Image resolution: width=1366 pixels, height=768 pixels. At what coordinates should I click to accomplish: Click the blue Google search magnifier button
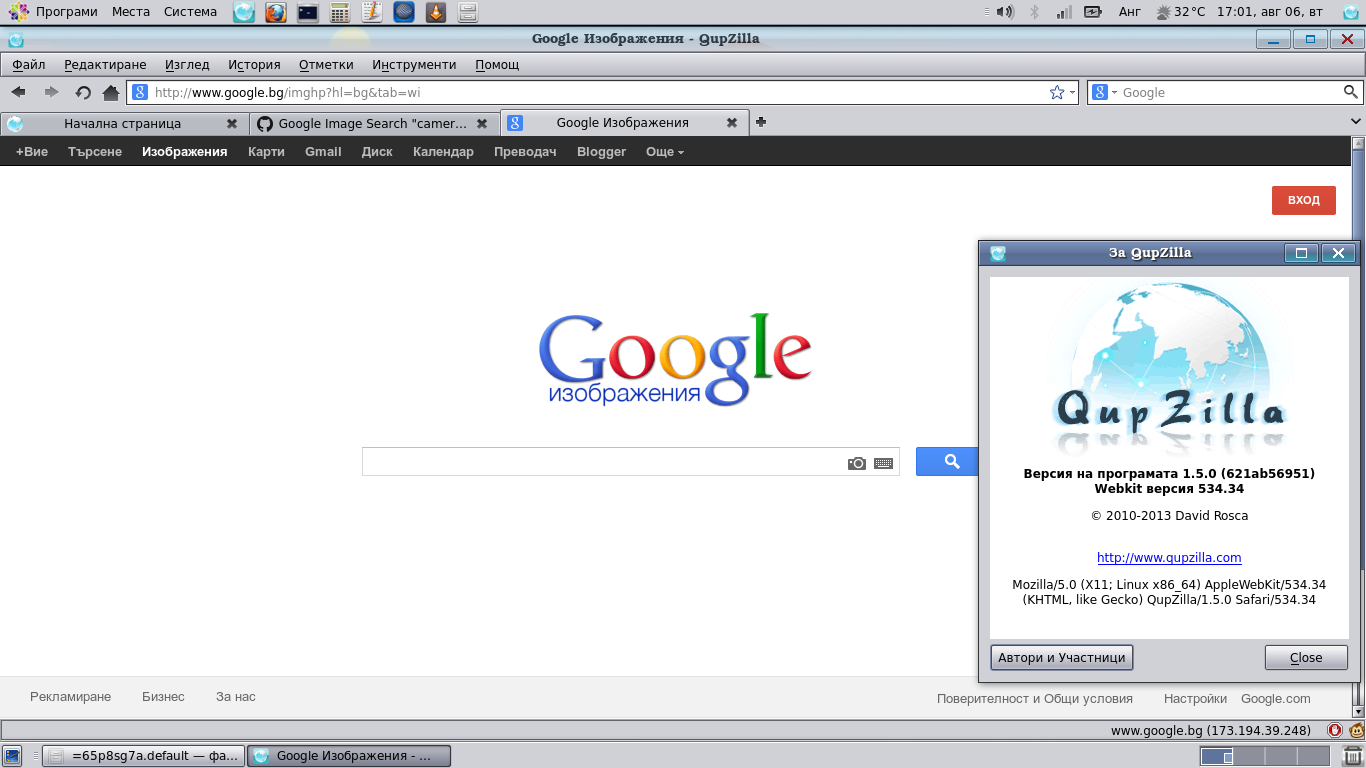[948, 461]
